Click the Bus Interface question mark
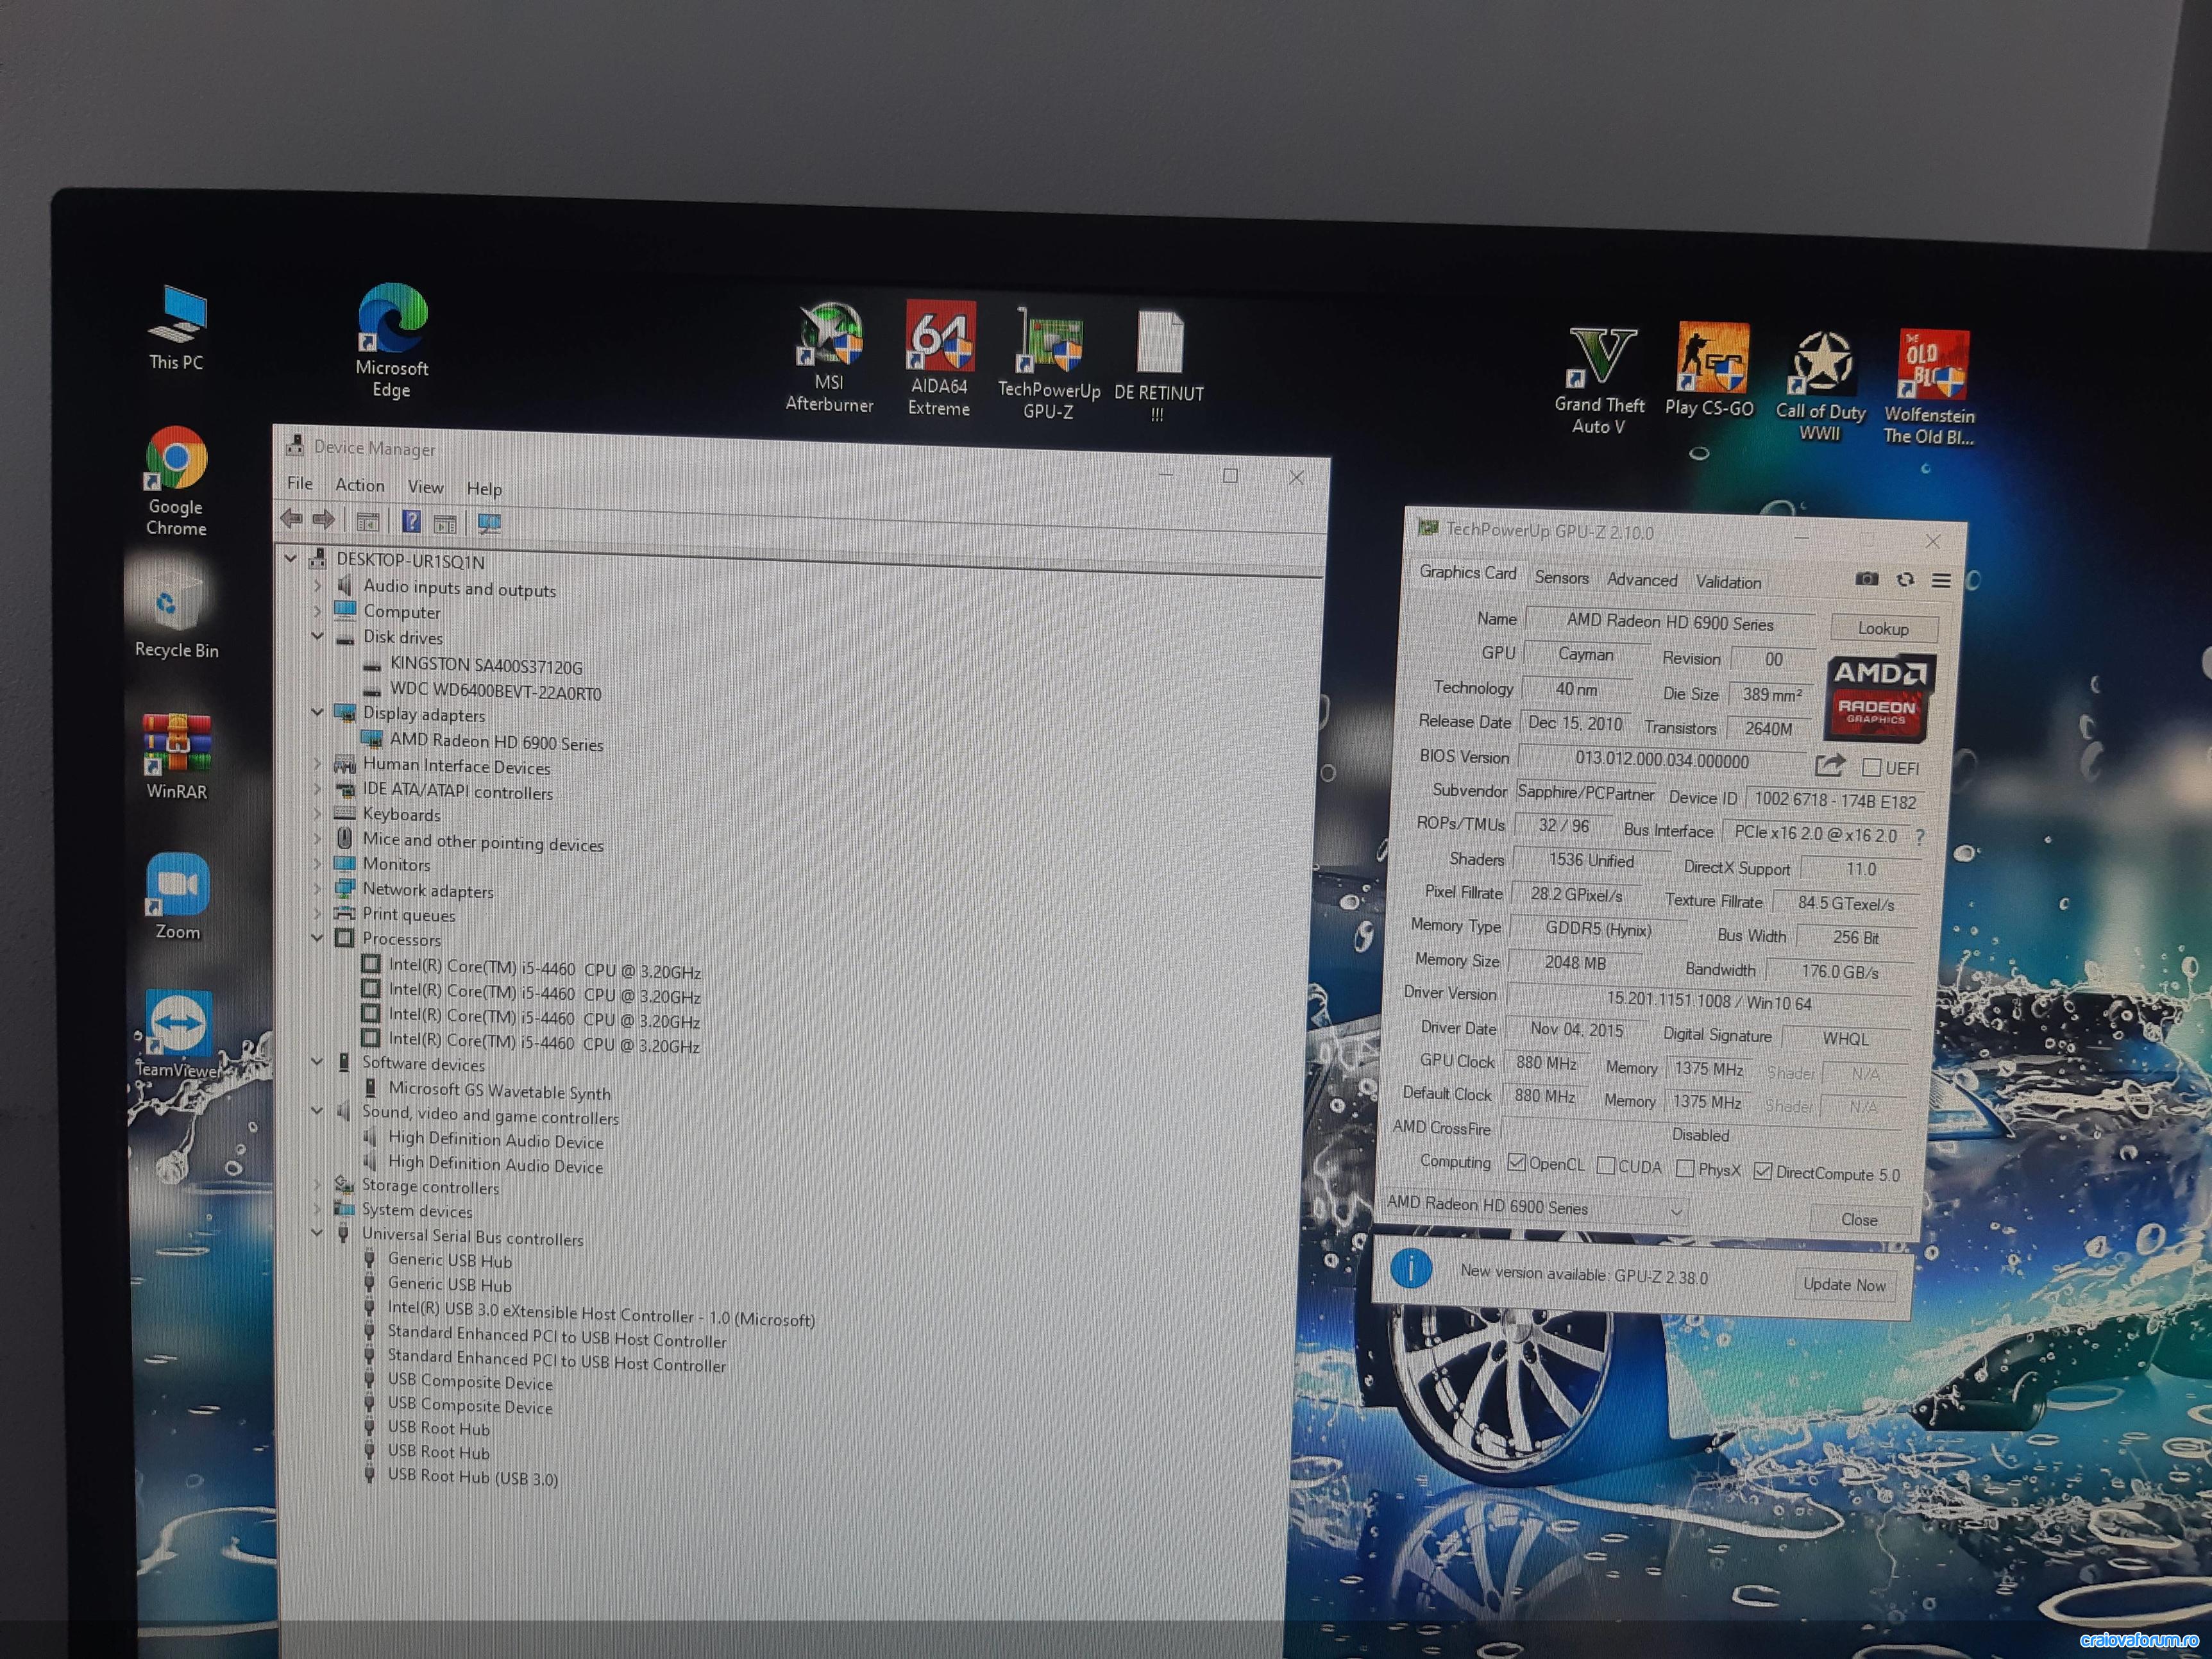2212x1659 pixels. pyautogui.click(x=1919, y=837)
